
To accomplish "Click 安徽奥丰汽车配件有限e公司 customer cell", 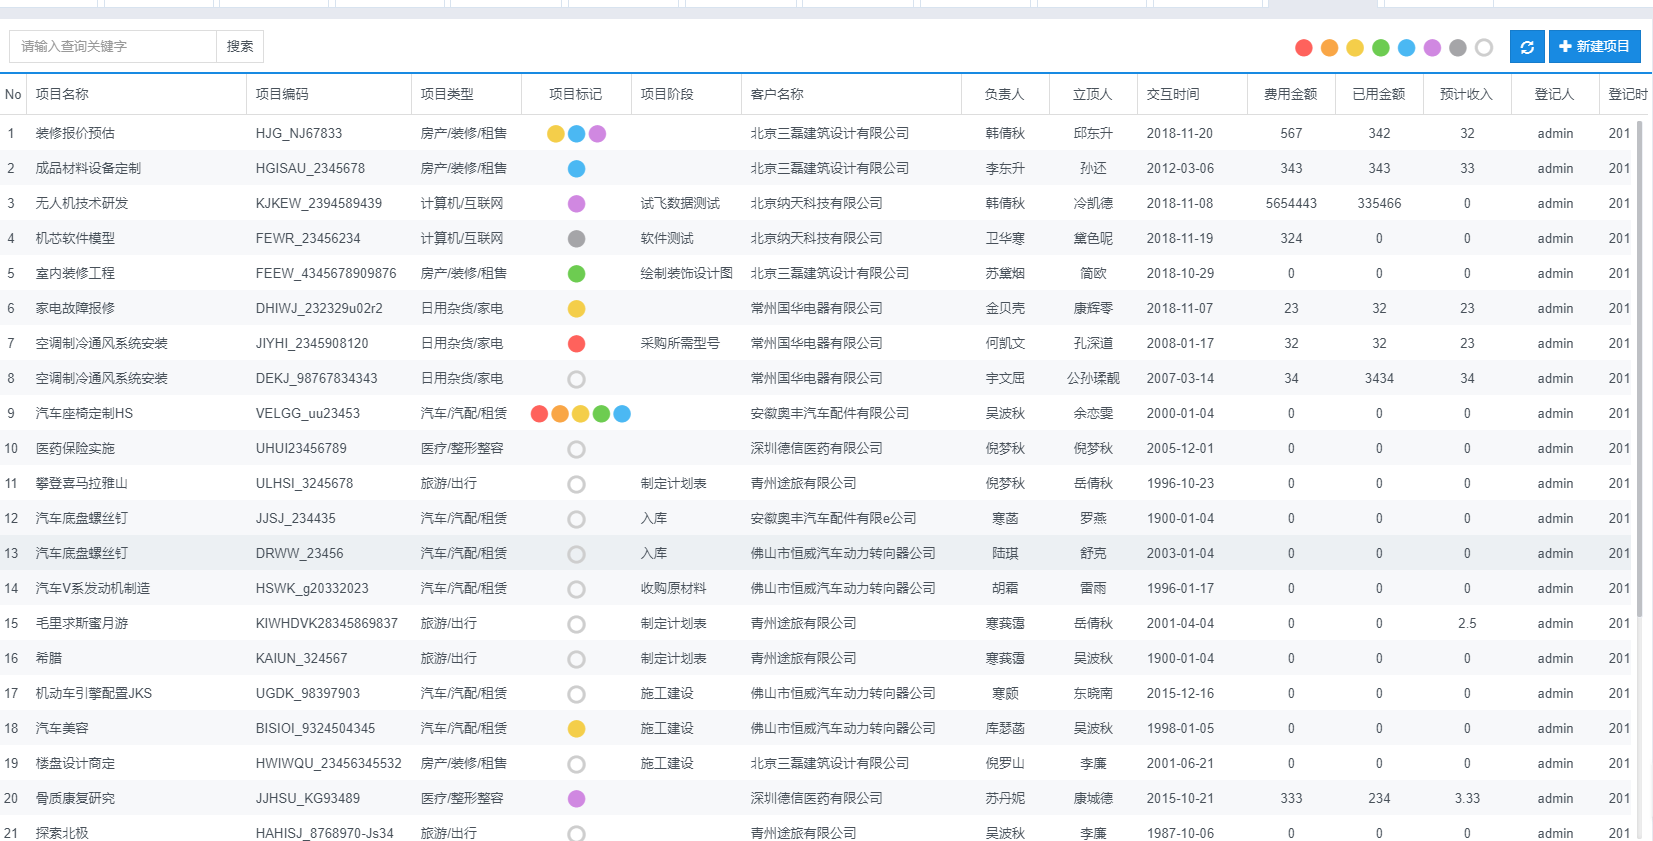I will tap(833, 518).
